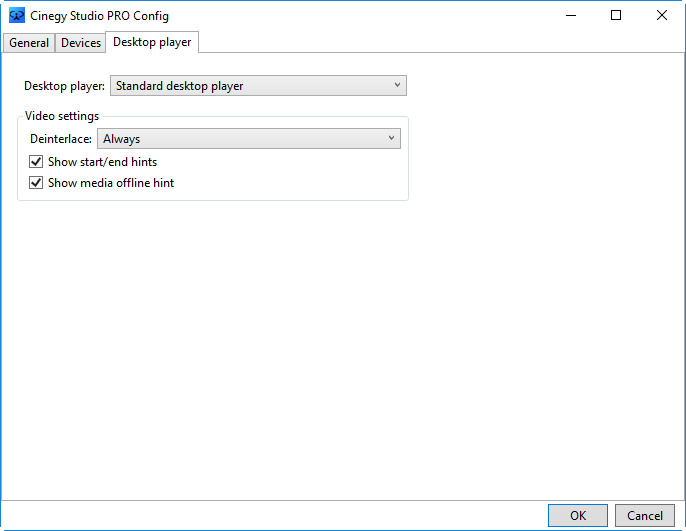Open the Desktop player dropdown
Viewport: 686px width, 531px height.
258,86
